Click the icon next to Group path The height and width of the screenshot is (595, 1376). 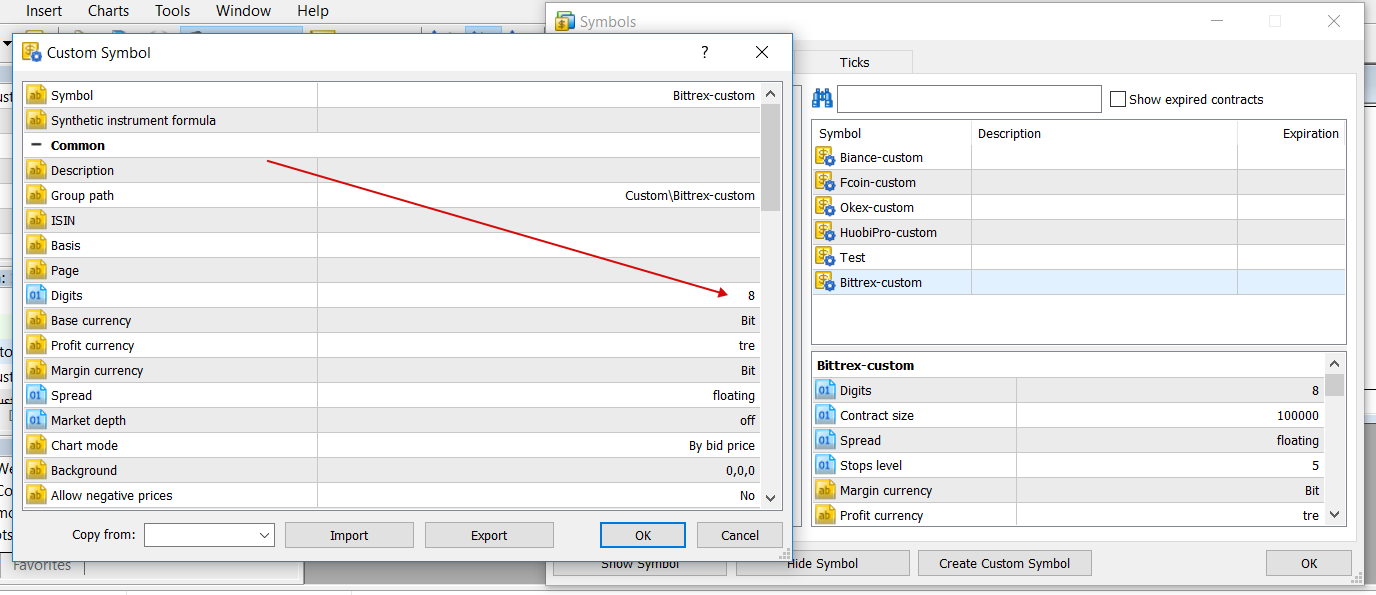click(x=36, y=195)
